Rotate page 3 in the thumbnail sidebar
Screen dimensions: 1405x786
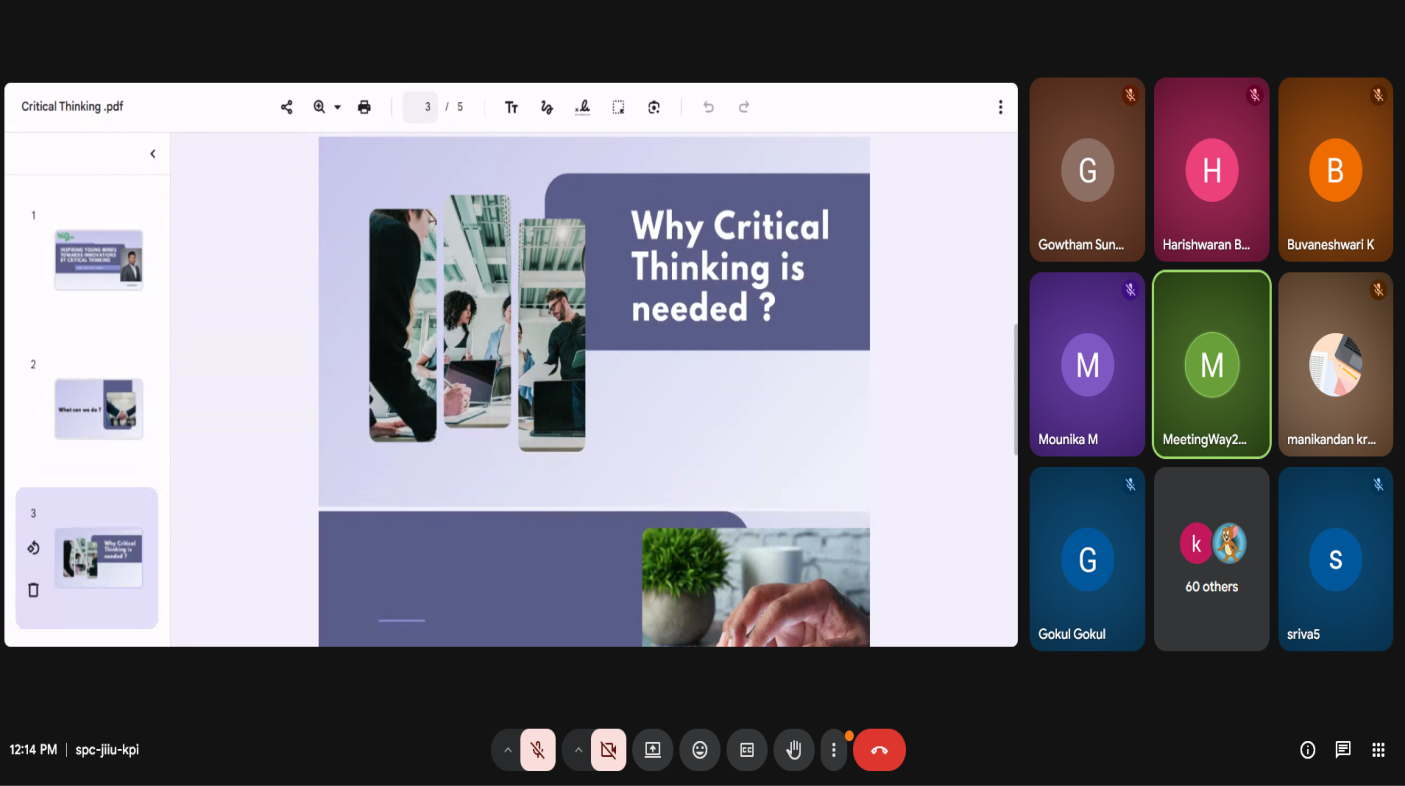point(33,547)
